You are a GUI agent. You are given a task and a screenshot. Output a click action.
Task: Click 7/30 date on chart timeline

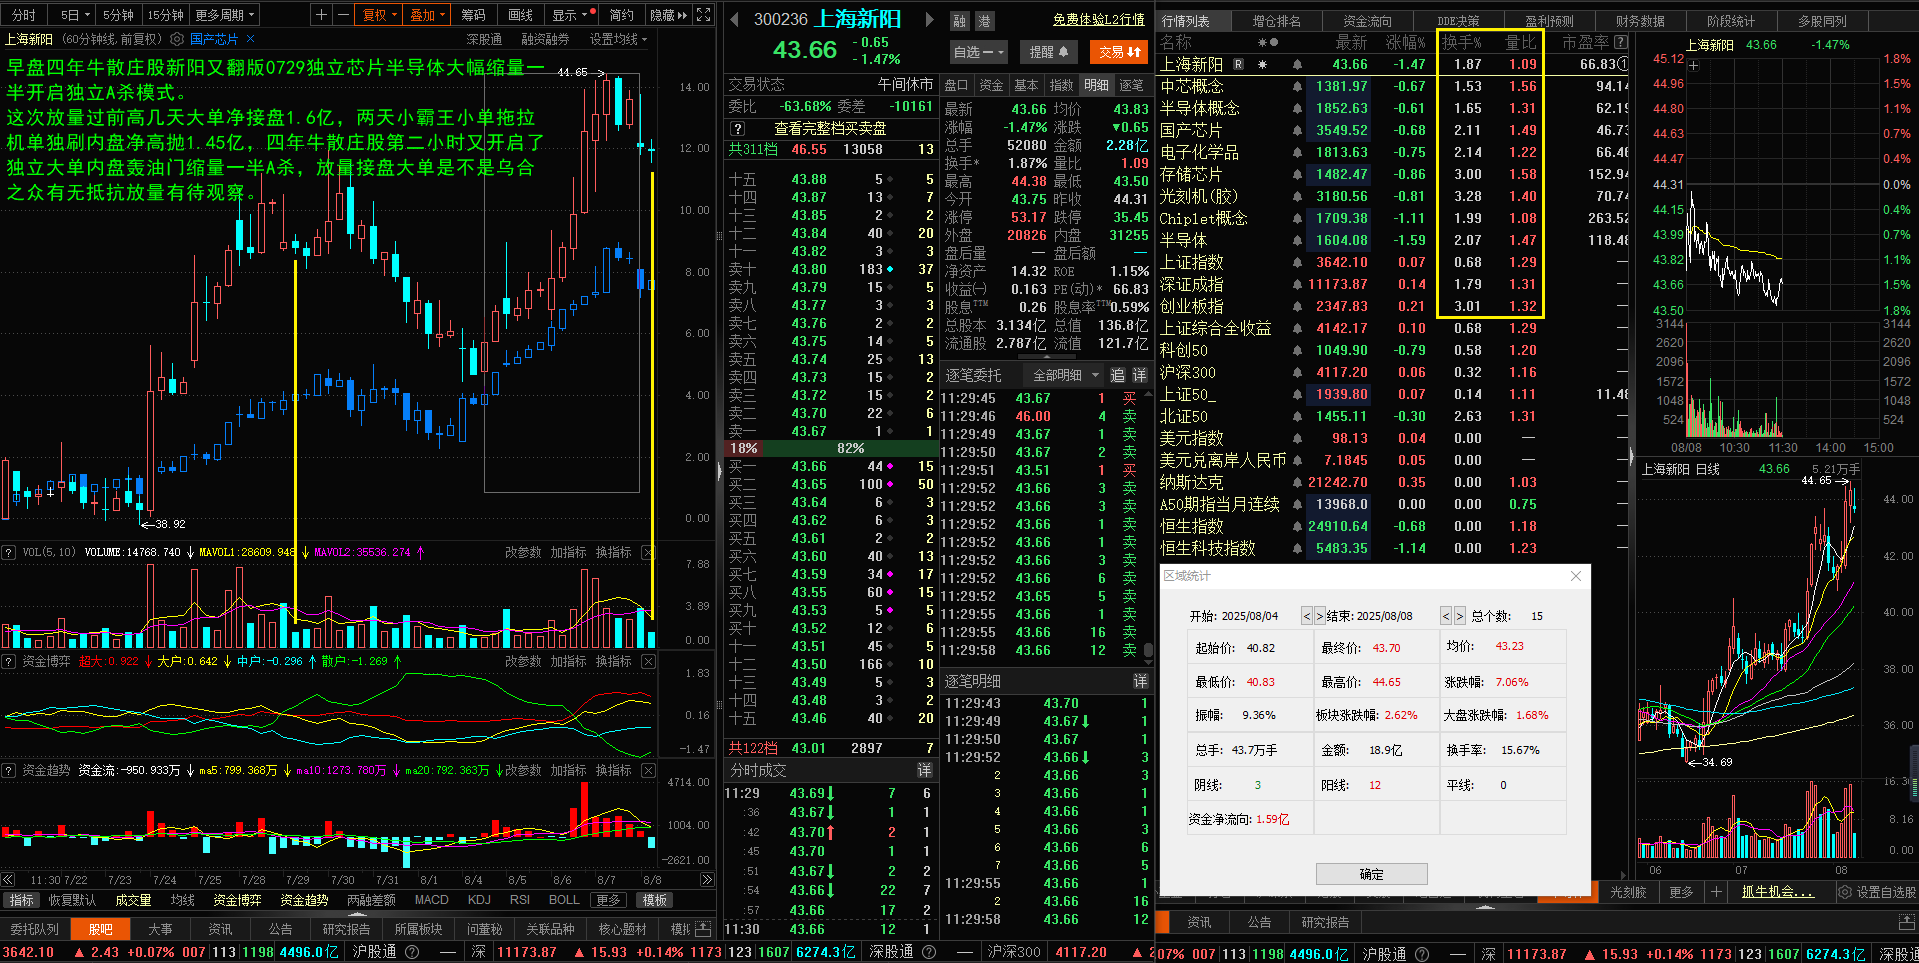tap(342, 880)
